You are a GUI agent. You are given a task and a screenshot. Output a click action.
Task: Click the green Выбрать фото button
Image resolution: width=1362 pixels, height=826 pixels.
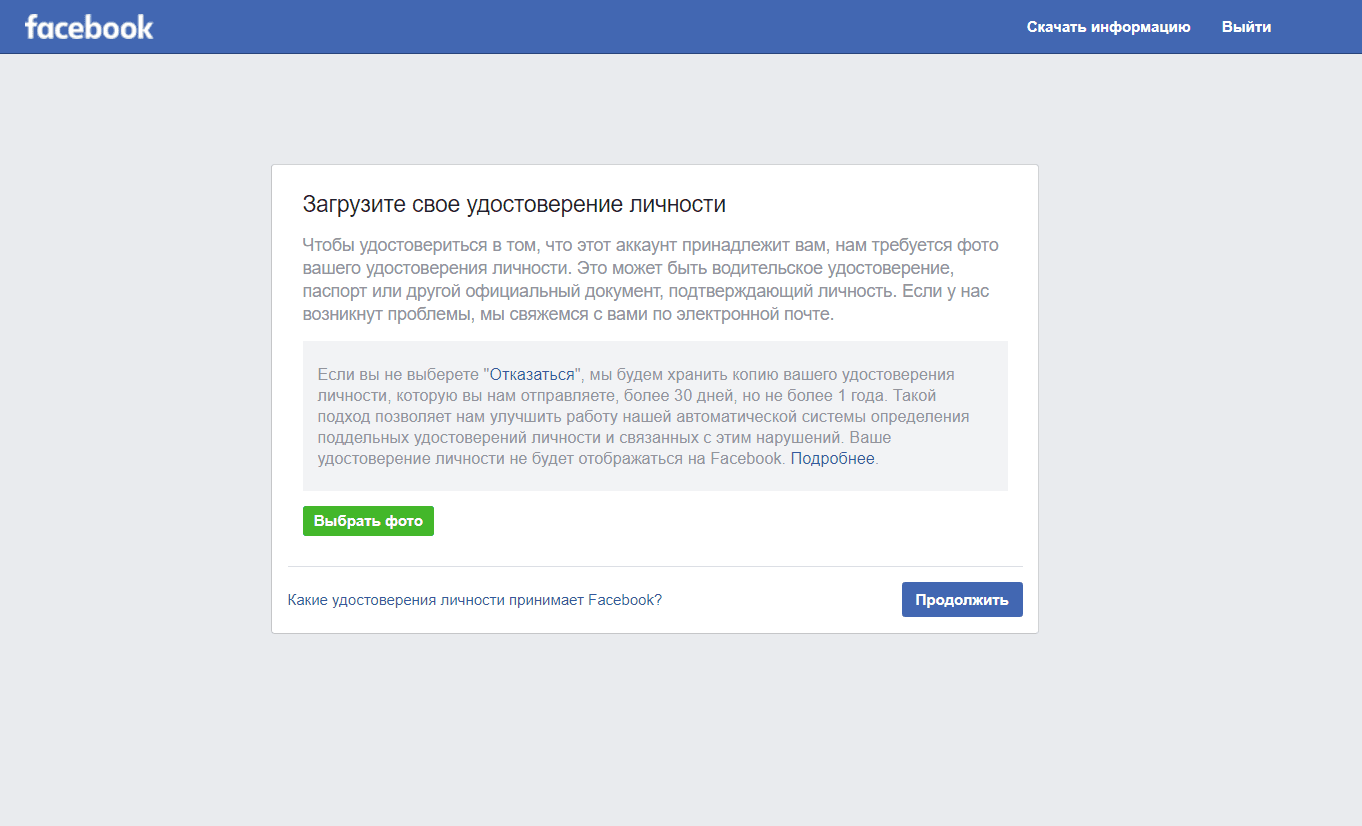pyautogui.click(x=368, y=521)
